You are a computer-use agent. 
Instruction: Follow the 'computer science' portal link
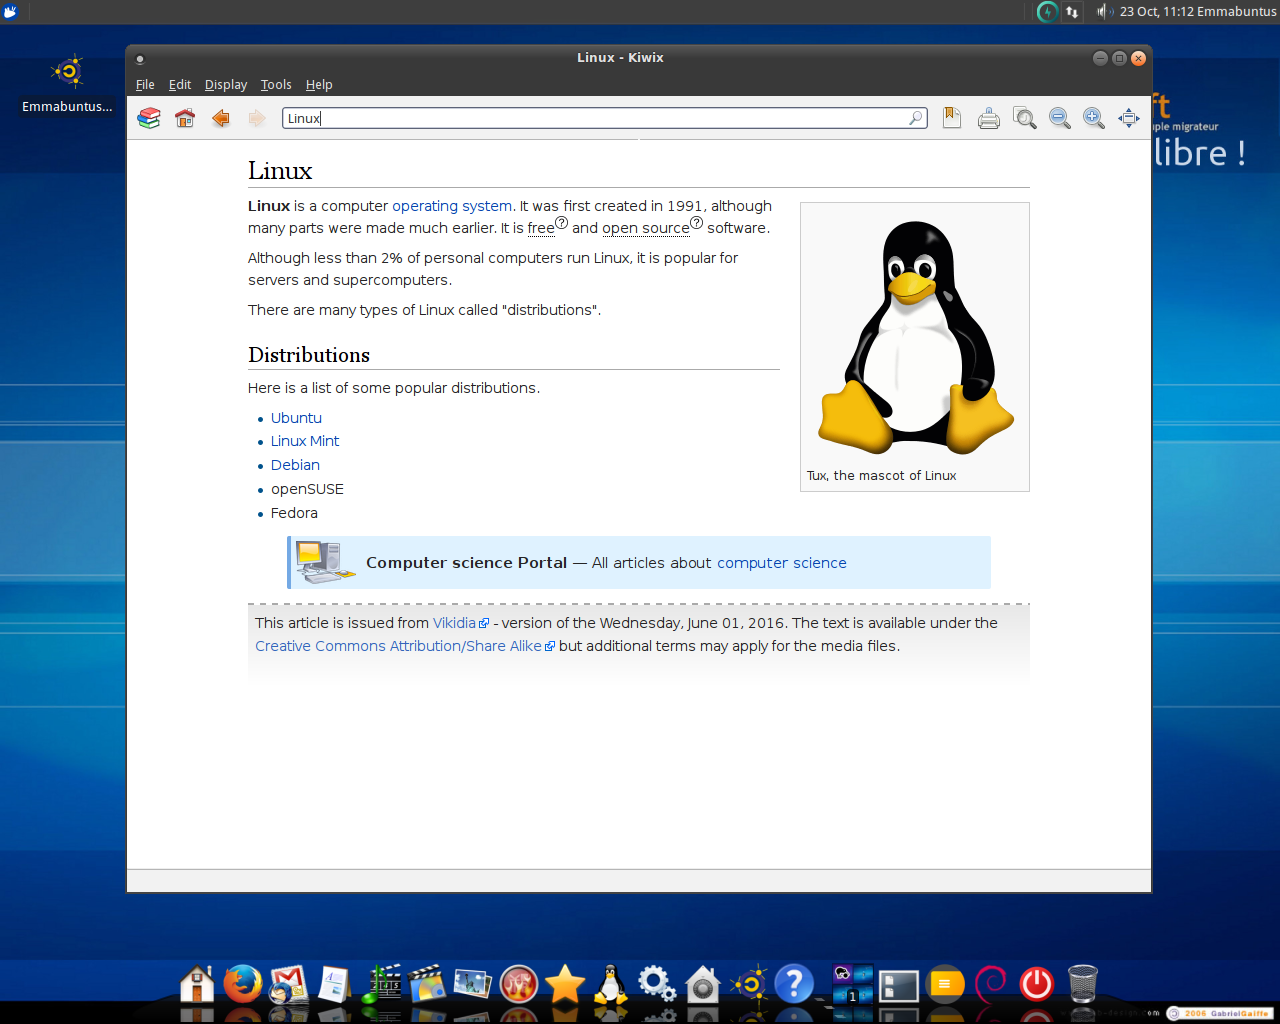[782, 563]
